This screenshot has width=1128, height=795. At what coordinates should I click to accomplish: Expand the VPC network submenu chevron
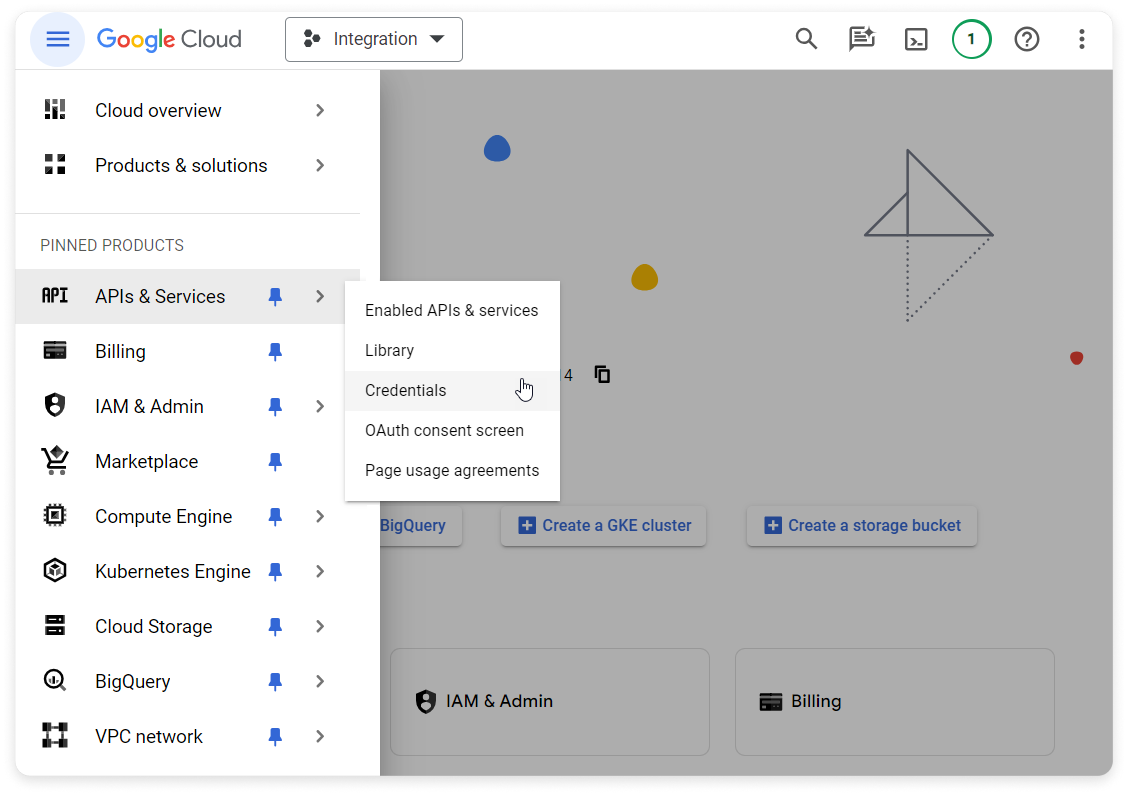tap(320, 737)
